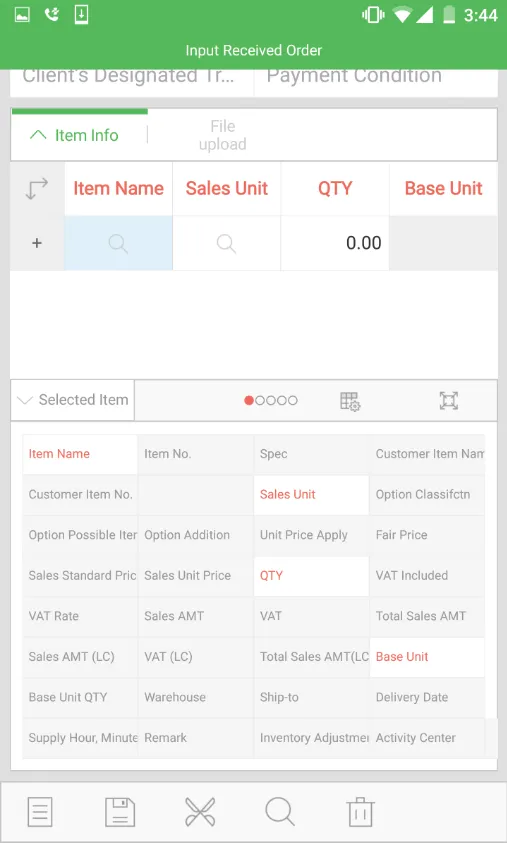Select the Spec cell
507x843 pixels.
[x=311, y=454]
